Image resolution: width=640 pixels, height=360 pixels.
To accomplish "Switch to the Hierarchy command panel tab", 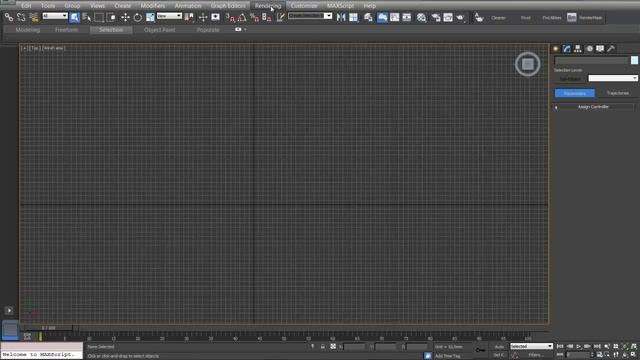I will [578, 49].
